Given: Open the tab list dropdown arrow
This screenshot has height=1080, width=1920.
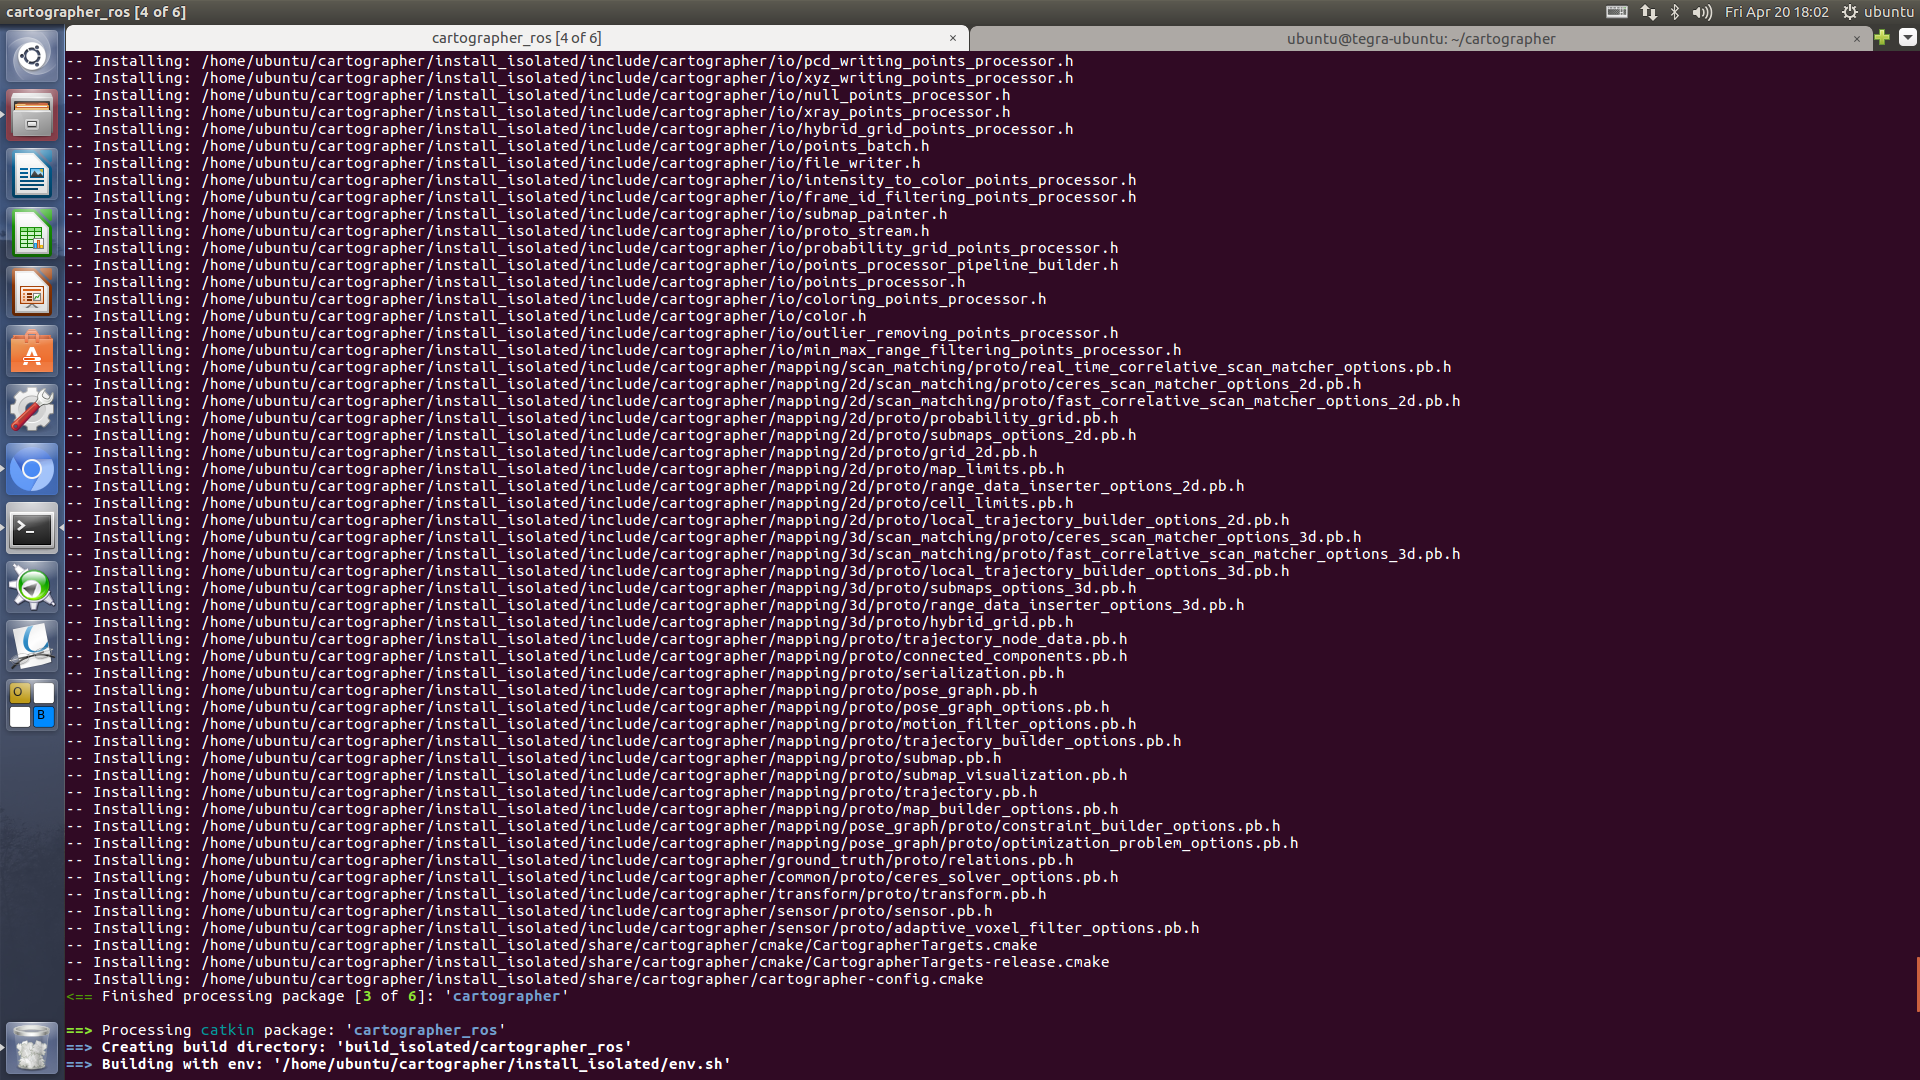Looking at the screenshot, I should [x=1907, y=38].
